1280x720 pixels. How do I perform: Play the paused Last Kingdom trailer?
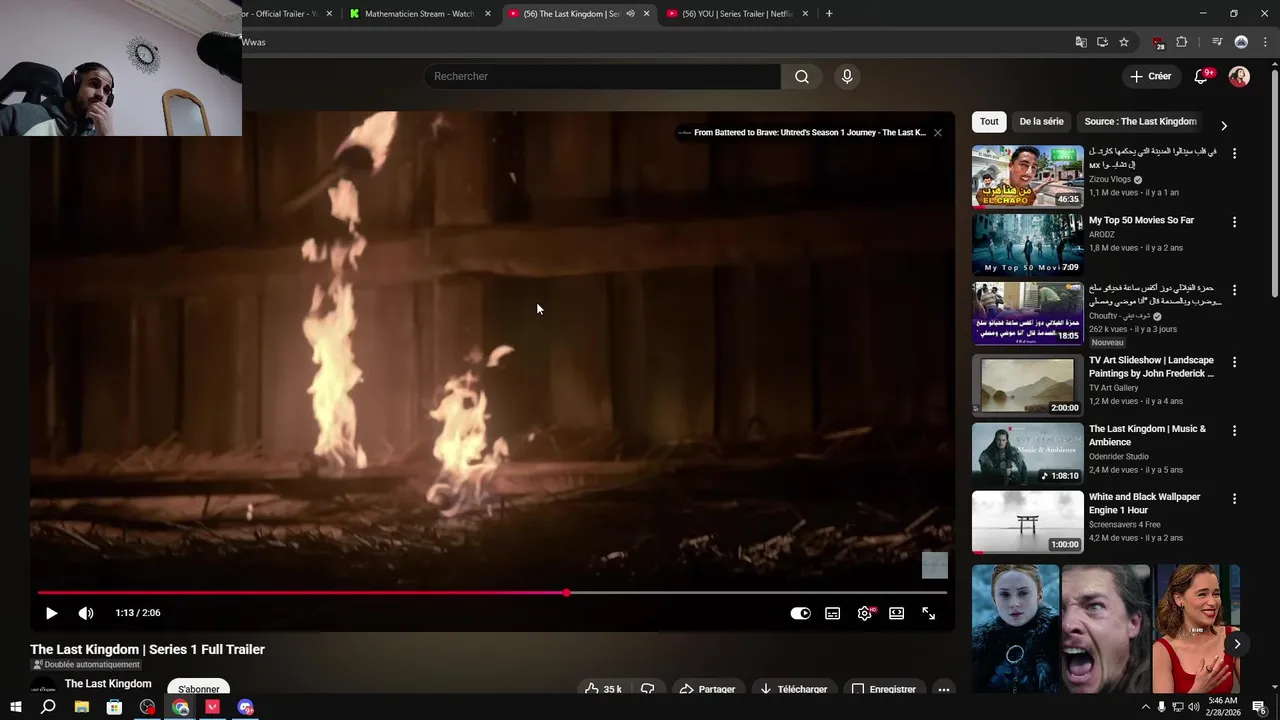click(52, 613)
